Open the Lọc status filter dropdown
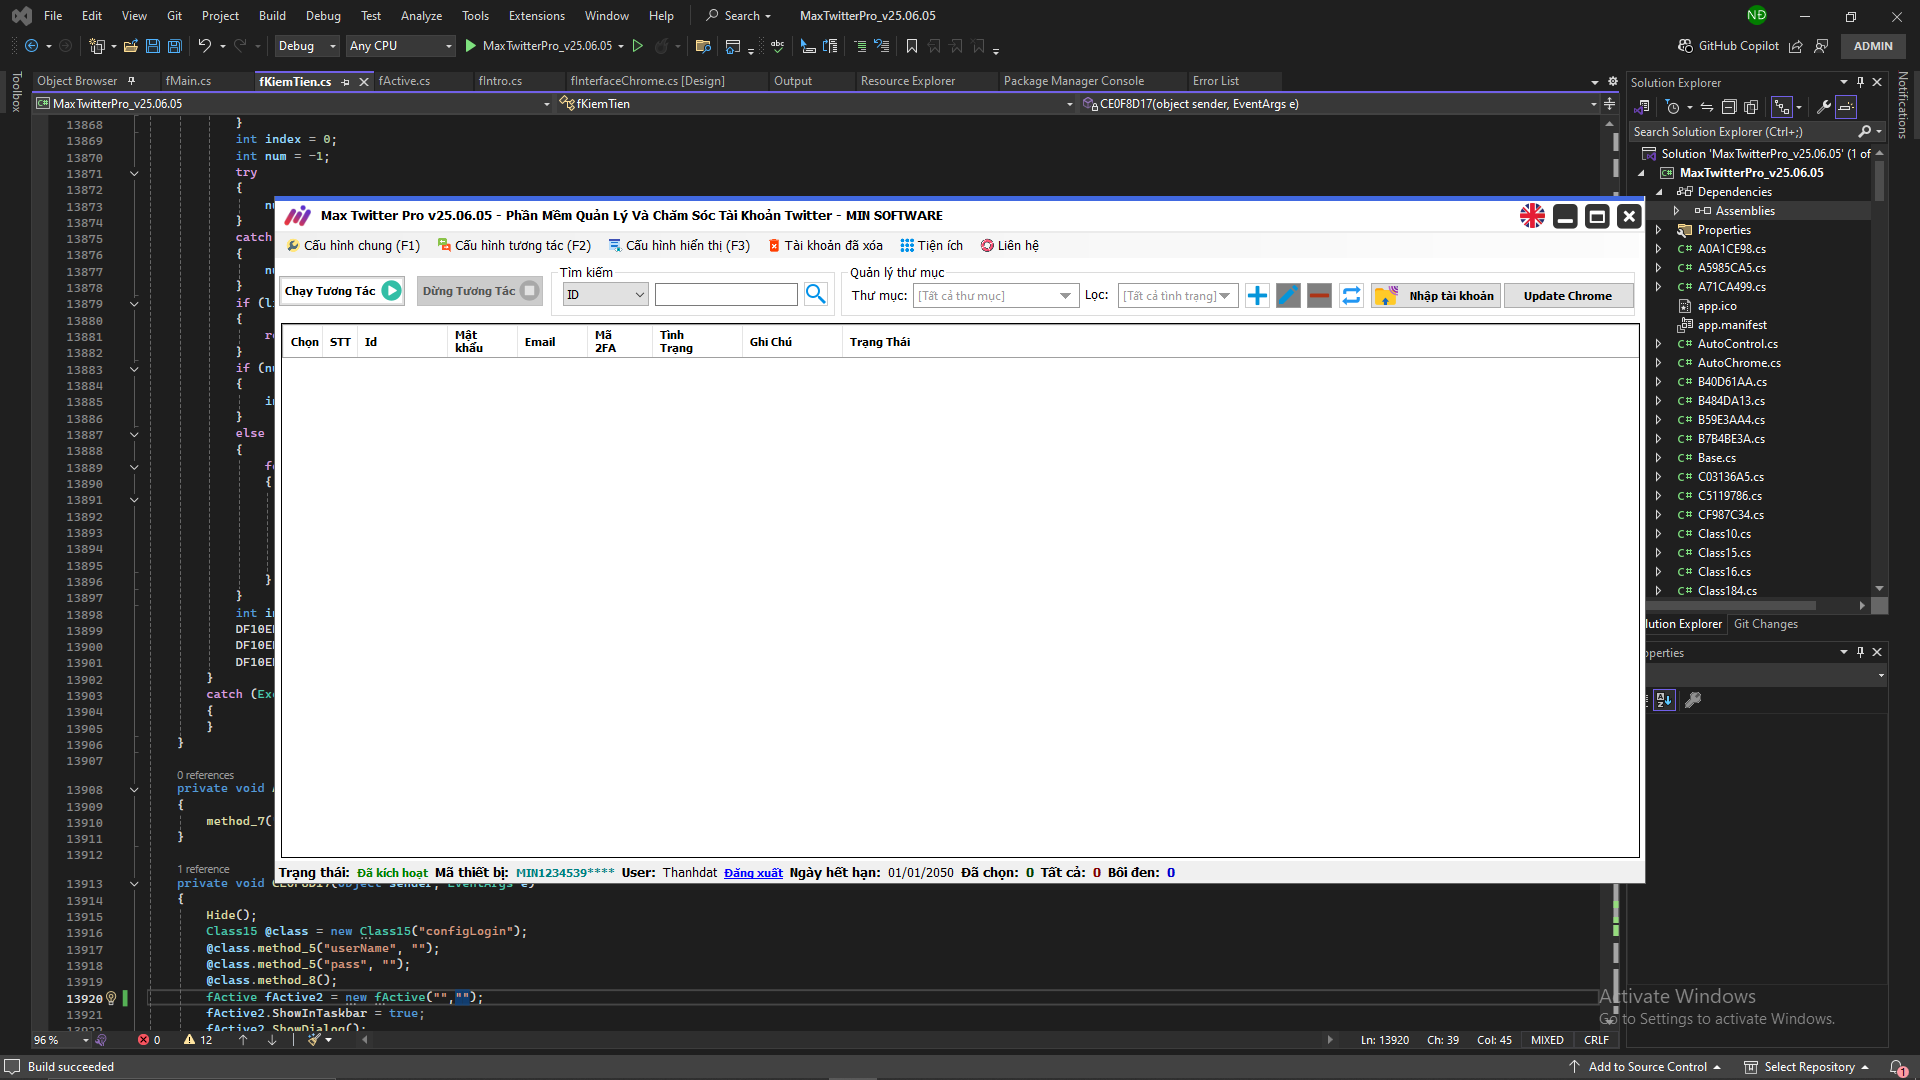 pos(1178,295)
